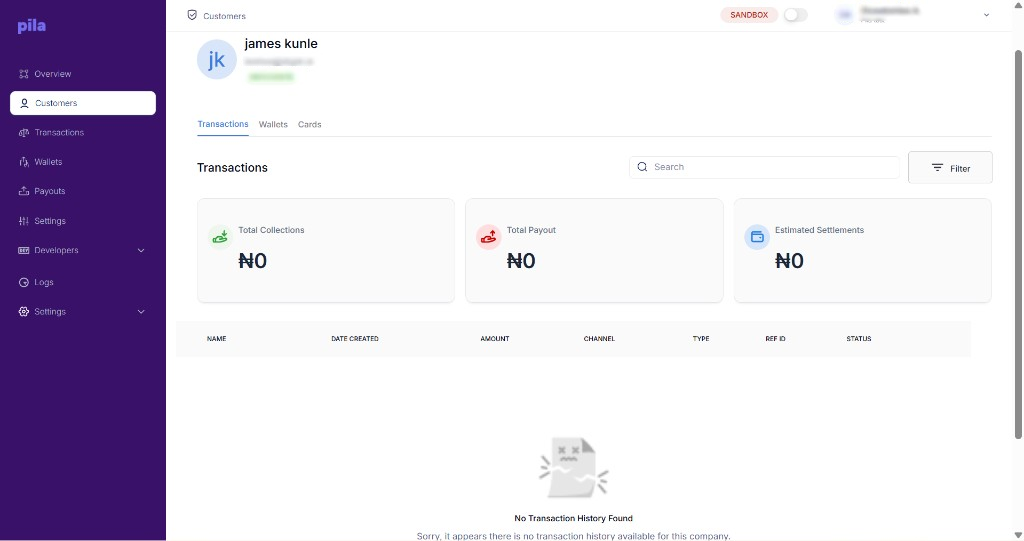Click the Logs clock icon
Screen dimensions: 1024x541
[x=24, y=282]
